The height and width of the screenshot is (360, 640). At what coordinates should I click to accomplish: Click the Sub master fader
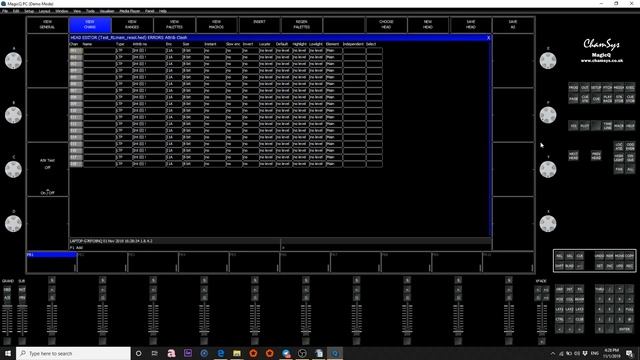click(22, 320)
